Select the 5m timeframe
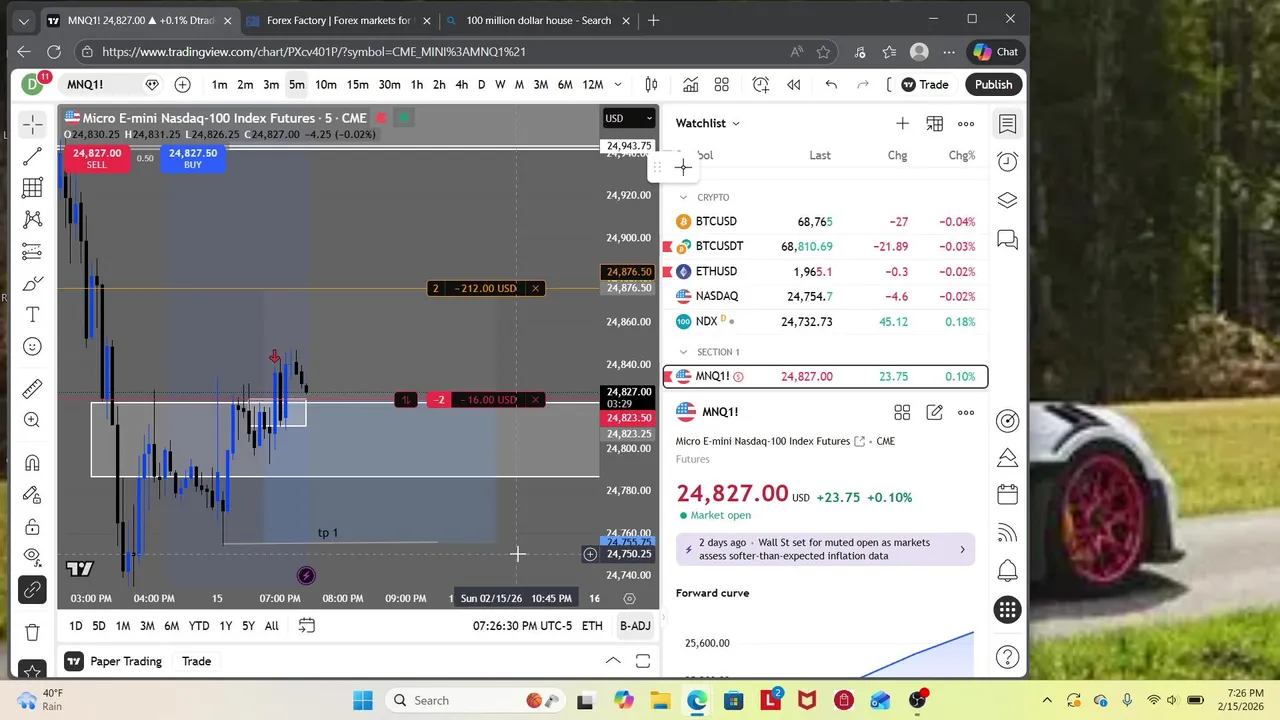Screen dimensions: 1280x720 [x=297, y=85]
